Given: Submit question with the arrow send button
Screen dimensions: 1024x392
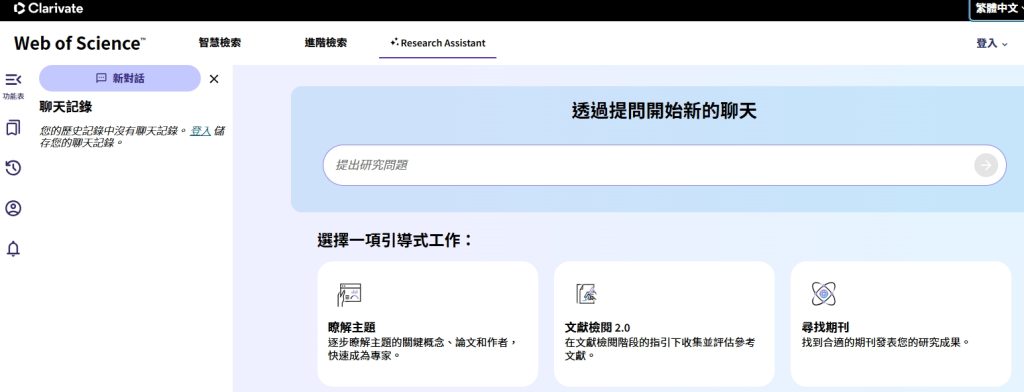Looking at the screenshot, I should [x=985, y=165].
